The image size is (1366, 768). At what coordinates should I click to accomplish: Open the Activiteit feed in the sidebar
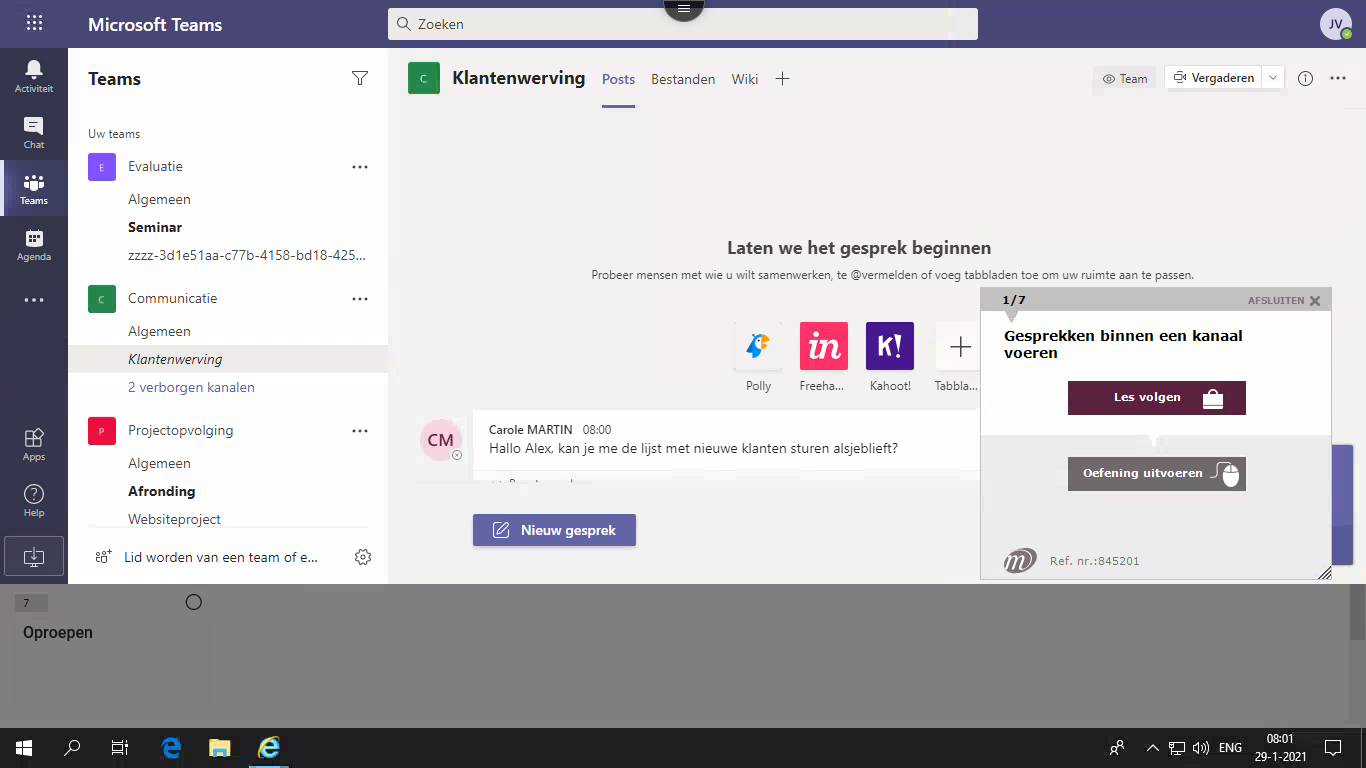tap(33, 72)
